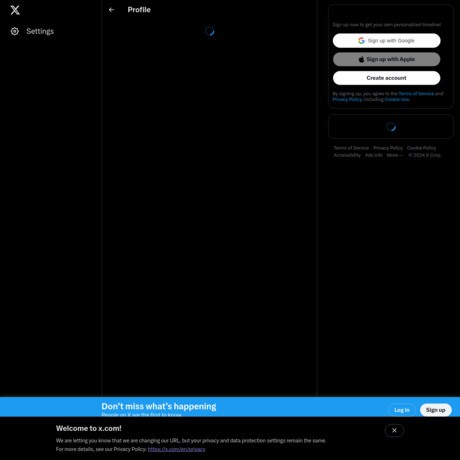Open the Terms of Service link in disclaimer
This screenshot has width=460, height=460.
point(416,94)
